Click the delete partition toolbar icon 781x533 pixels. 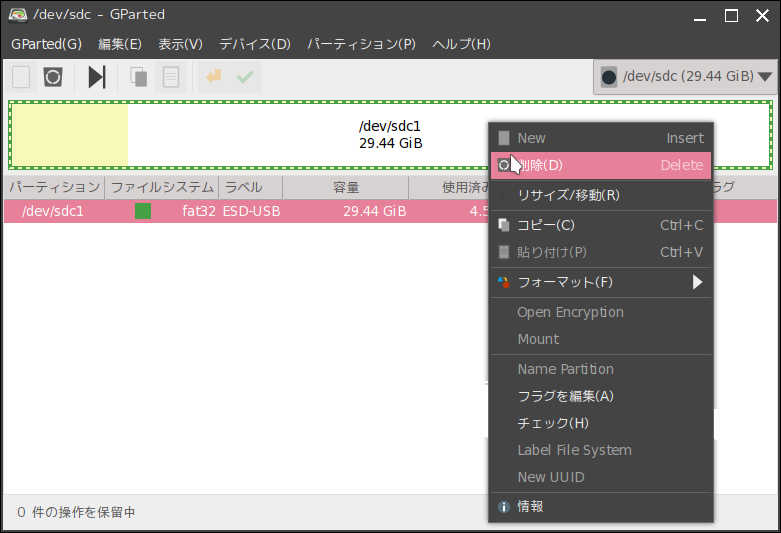point(53,77)
